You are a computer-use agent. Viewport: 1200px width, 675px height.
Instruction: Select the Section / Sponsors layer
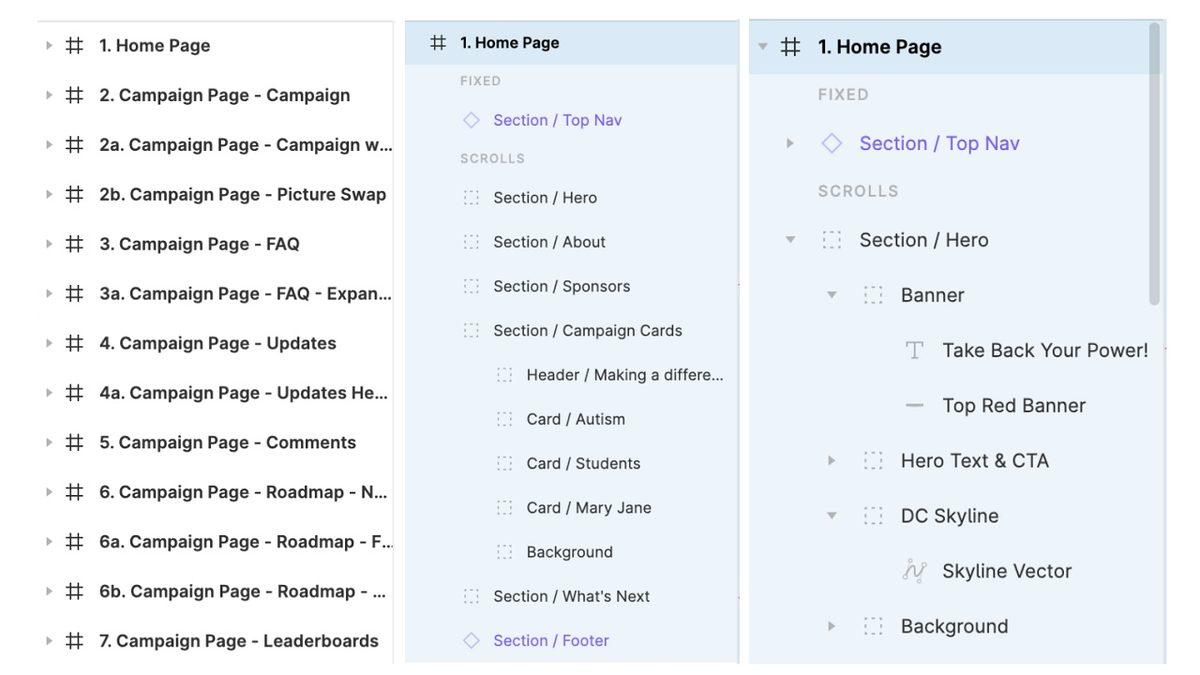pyautogui.click(x=561, y=286)
